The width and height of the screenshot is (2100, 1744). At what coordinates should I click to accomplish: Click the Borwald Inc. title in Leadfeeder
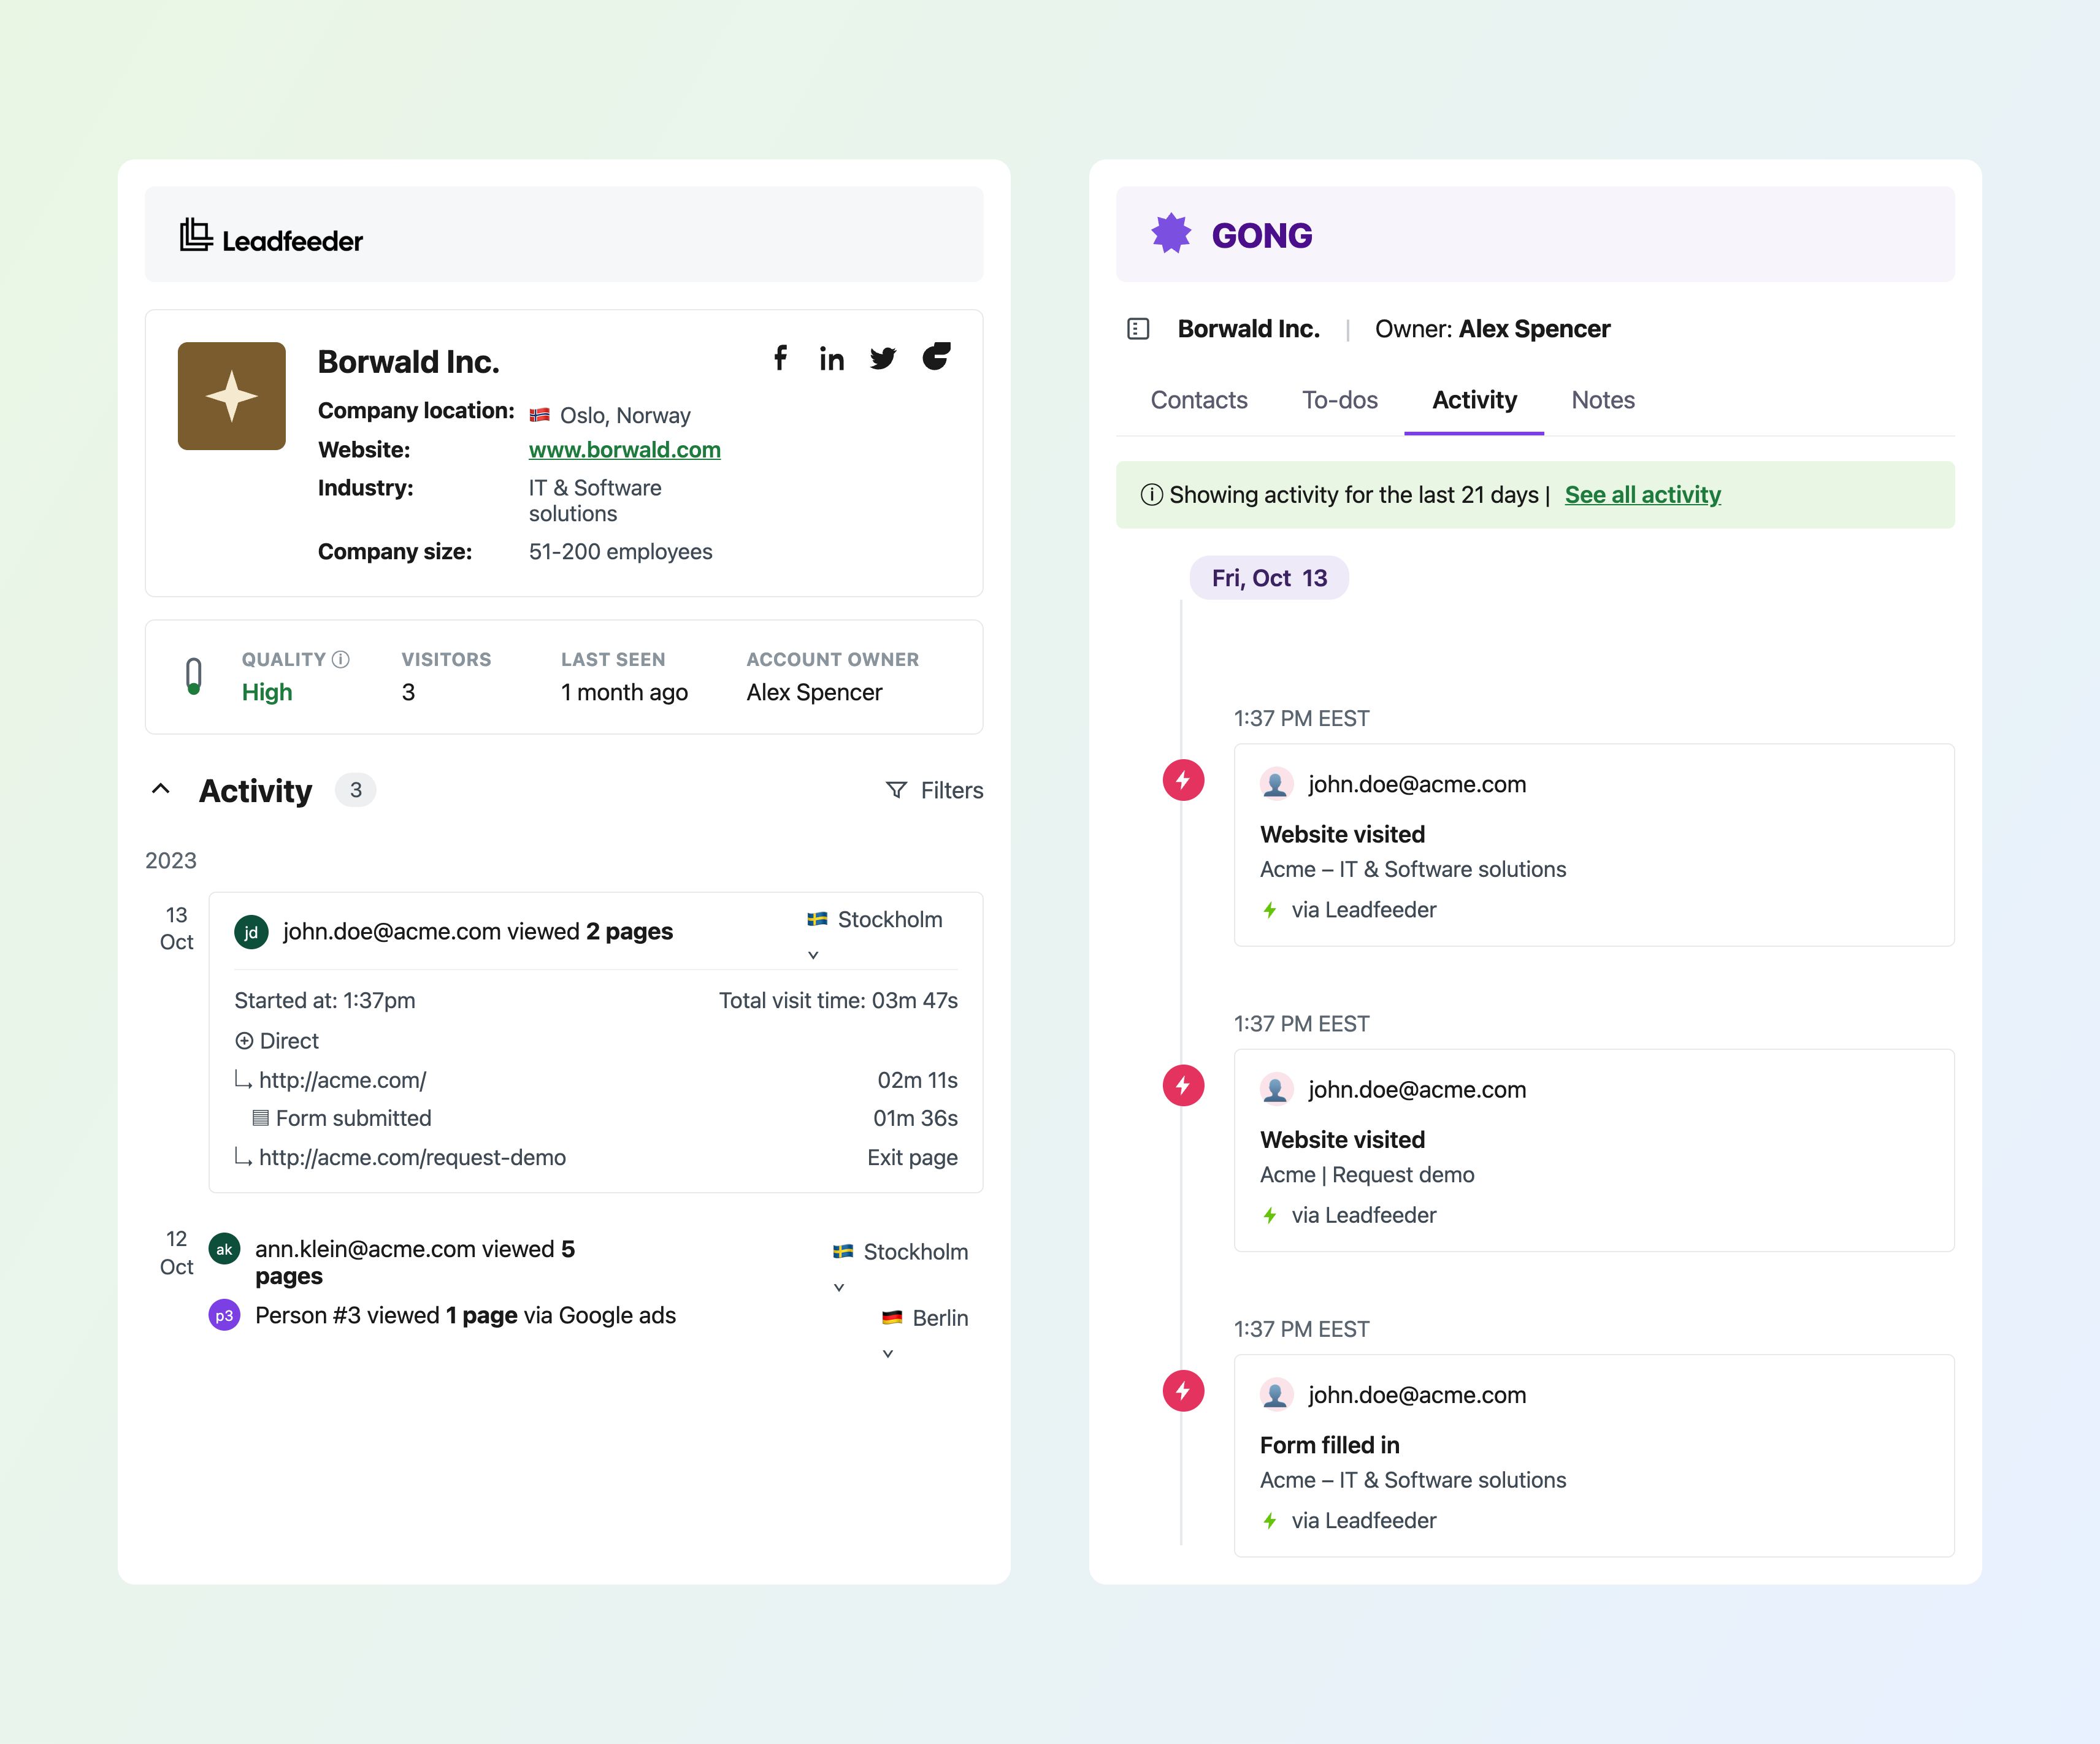408,362
